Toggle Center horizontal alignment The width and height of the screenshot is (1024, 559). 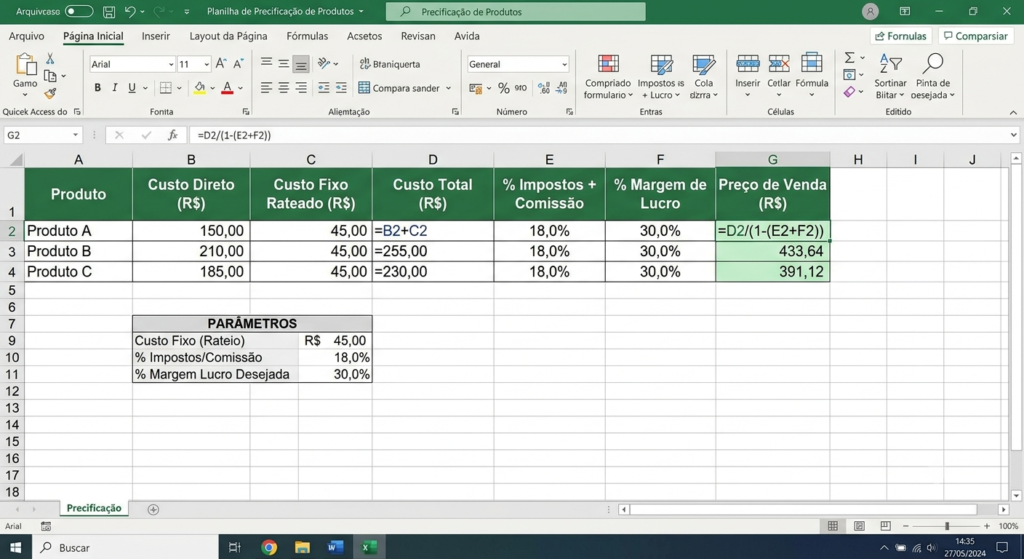click(283, 88)
